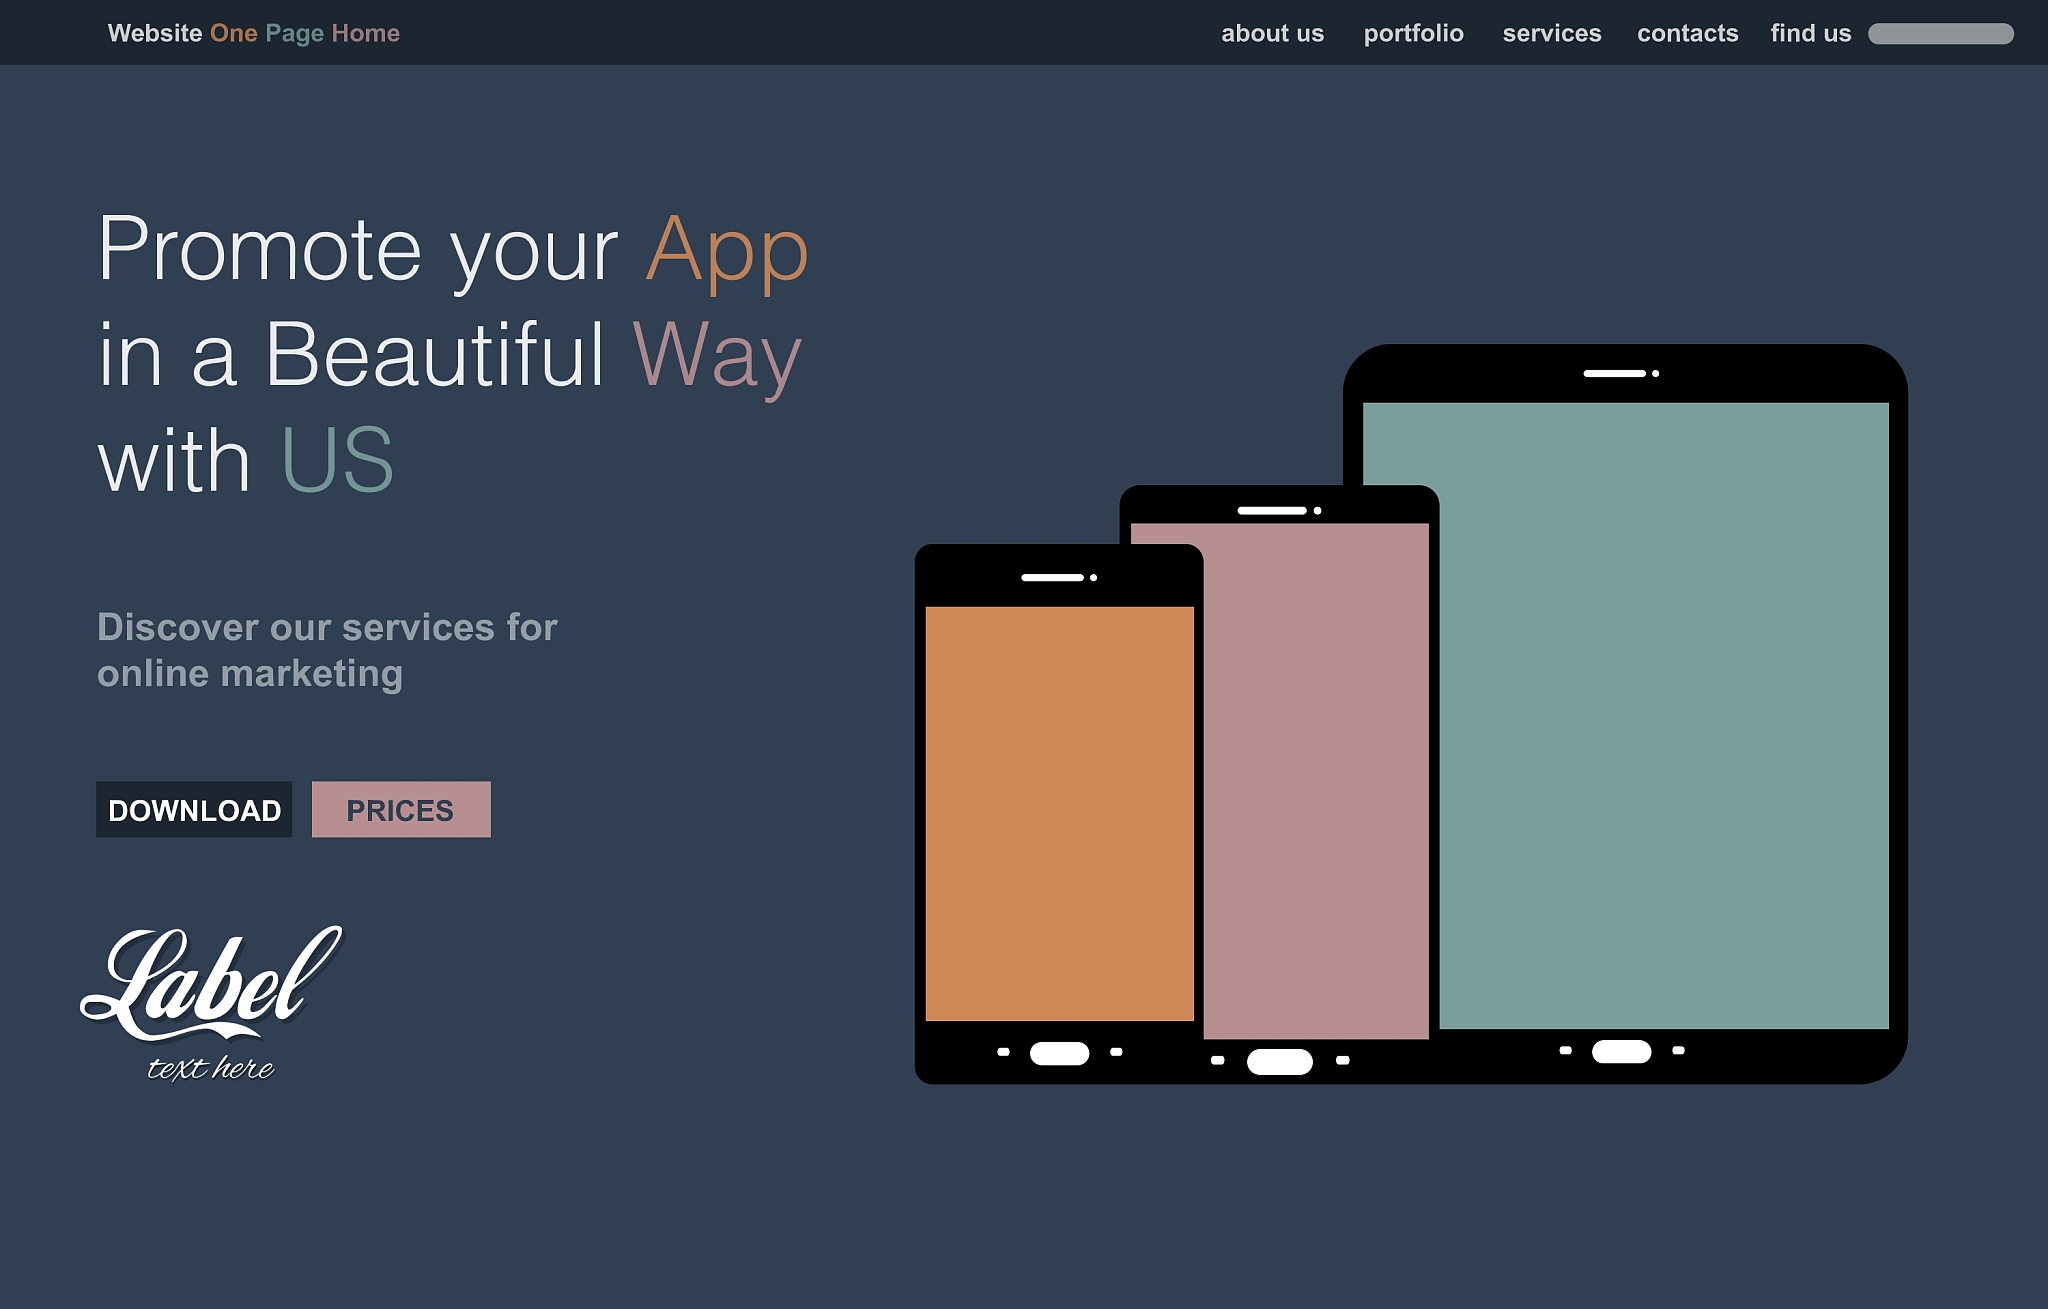
Task: Click the small dot right of teal tablet's home button
Action: coord(1678,1050)
